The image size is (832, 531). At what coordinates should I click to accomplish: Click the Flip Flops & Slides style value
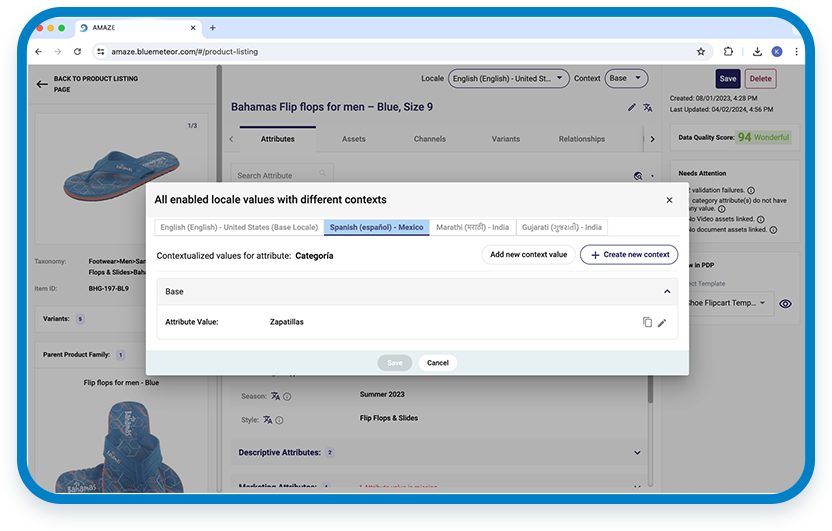[388, 418]
